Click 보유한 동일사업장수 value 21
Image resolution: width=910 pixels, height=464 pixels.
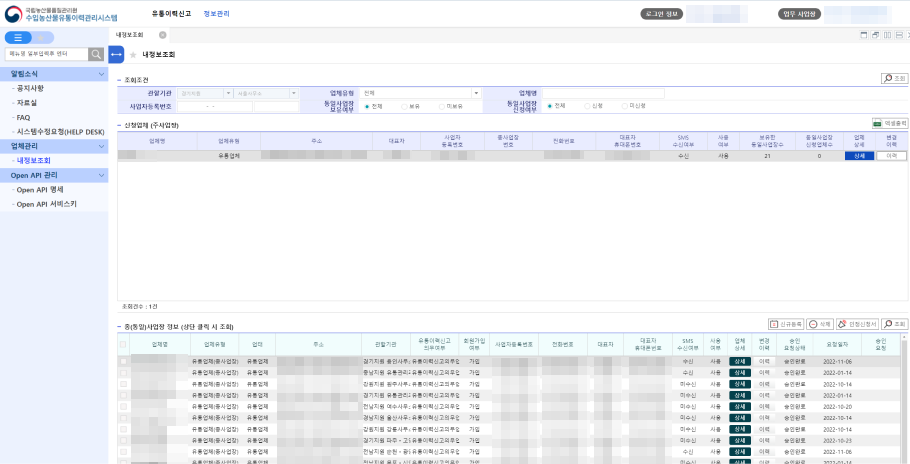click(x=767, y=156)
